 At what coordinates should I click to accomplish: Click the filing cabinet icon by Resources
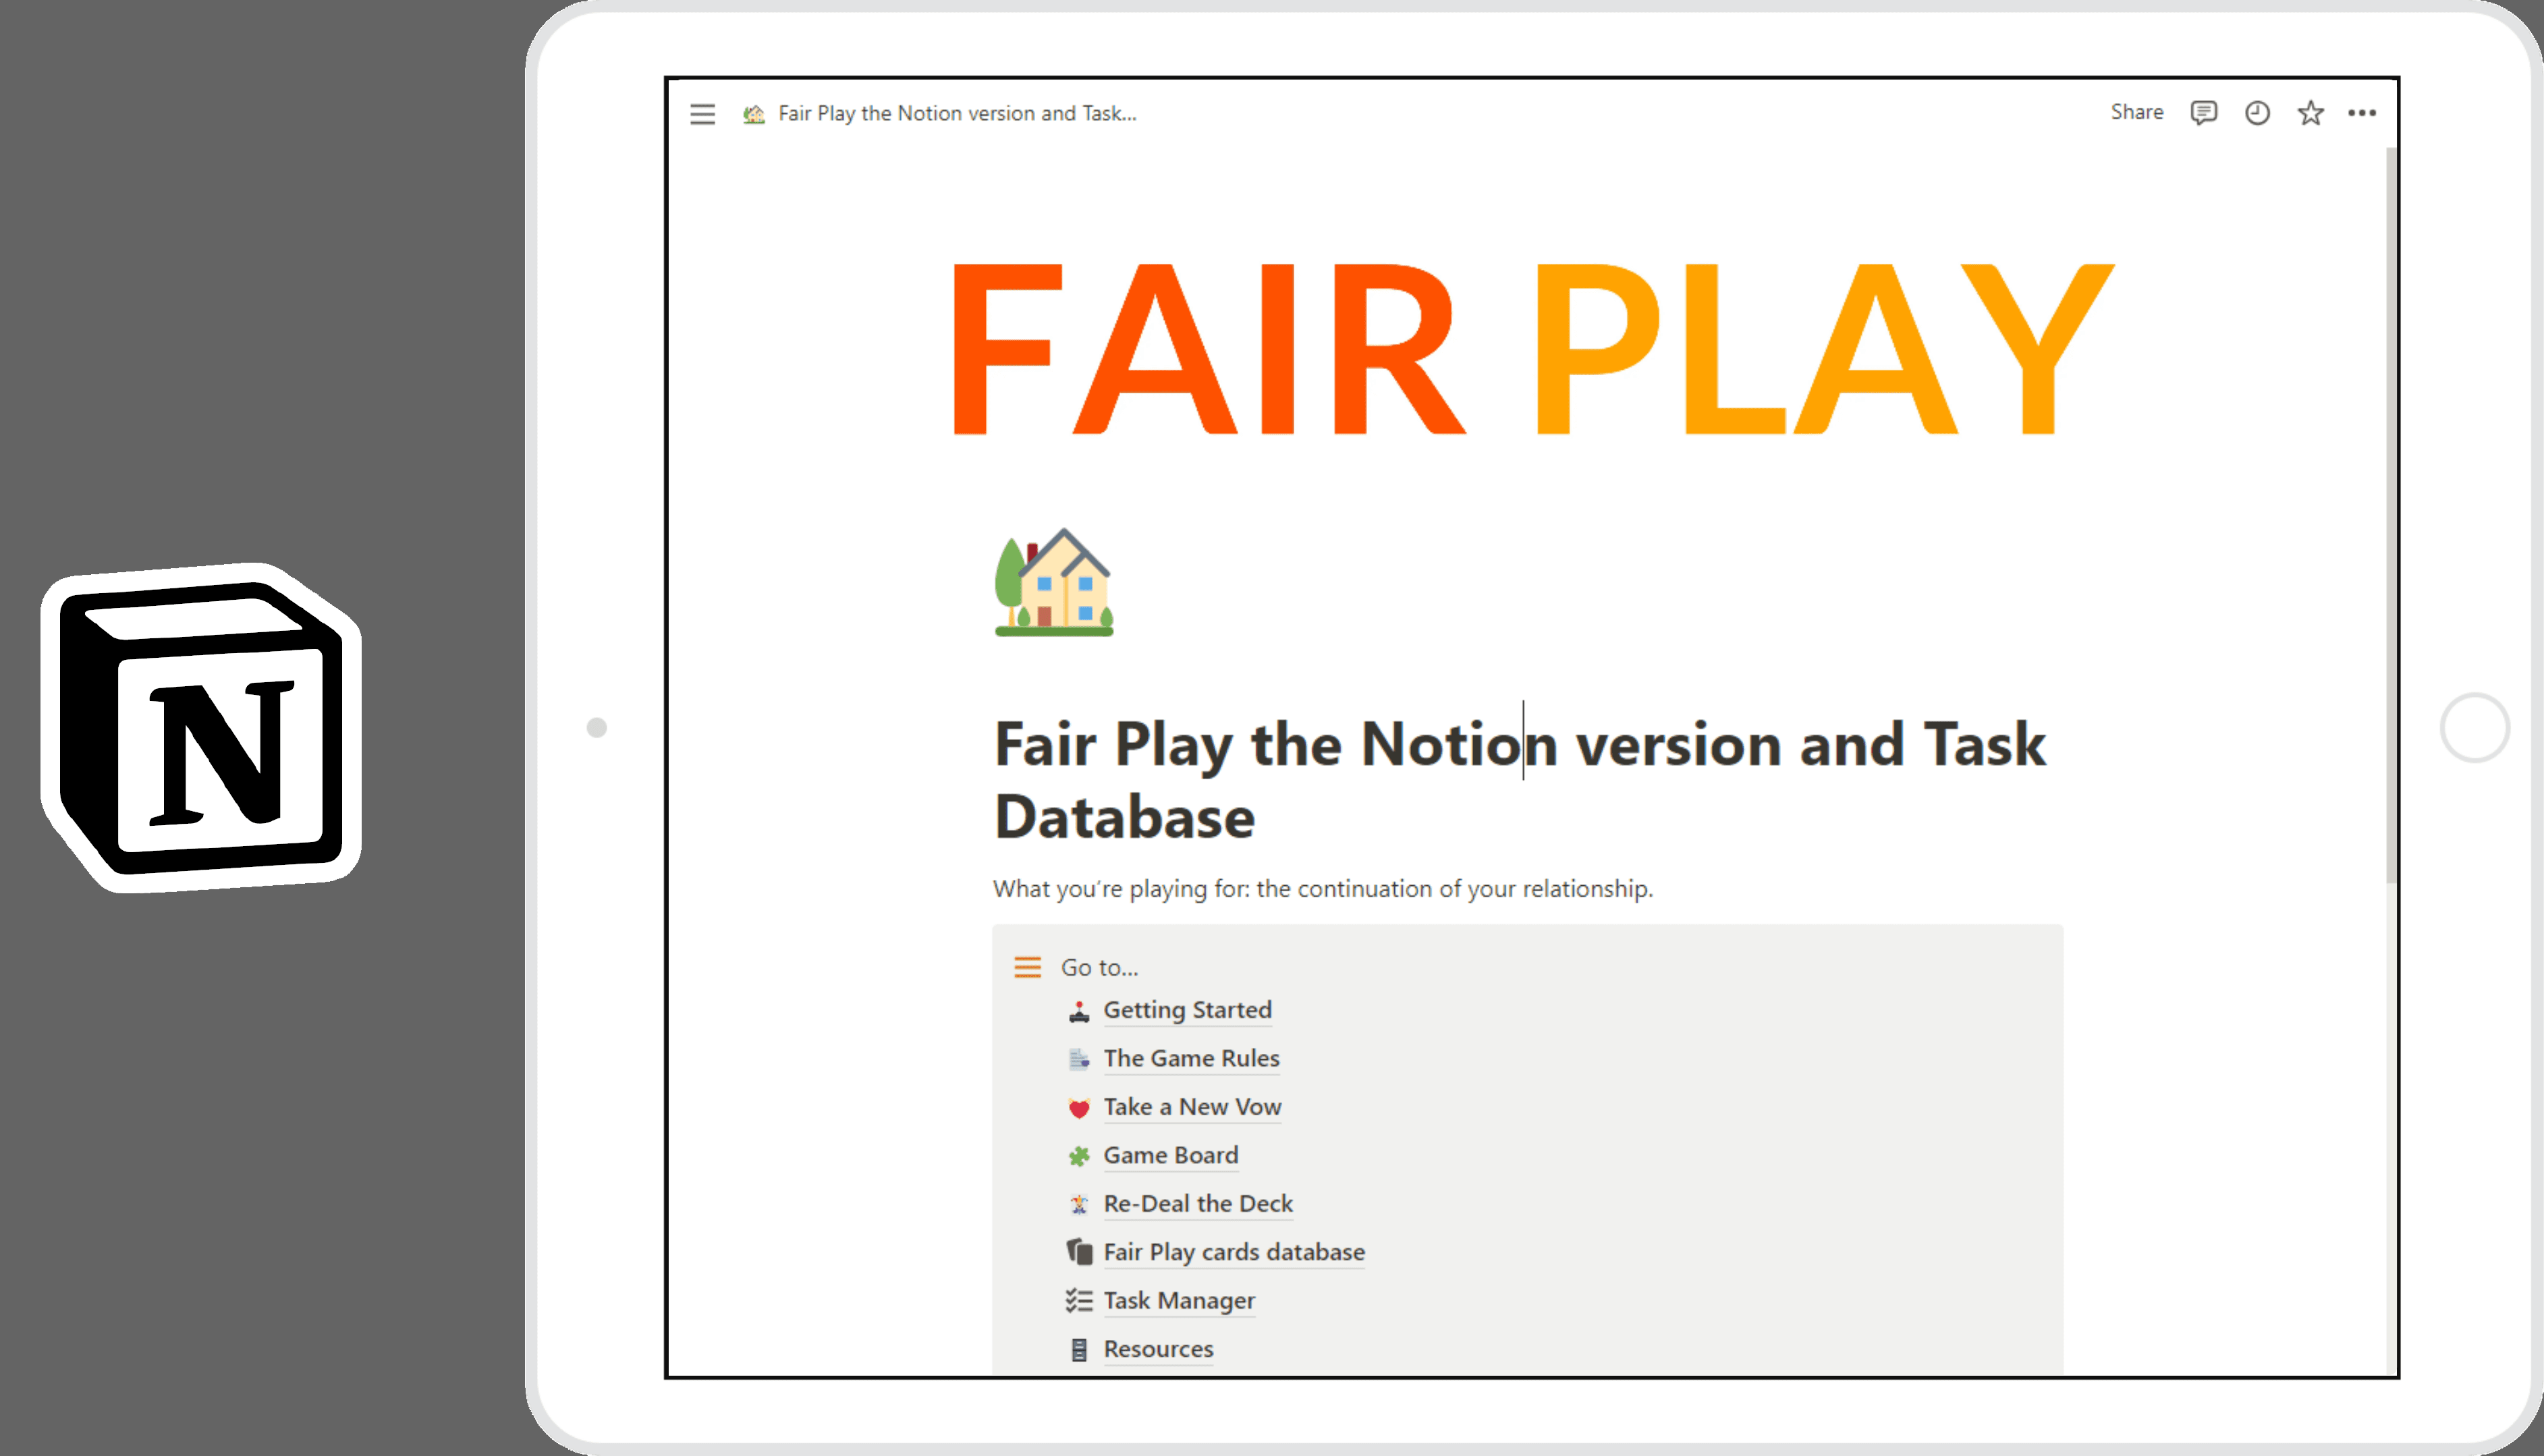click(1078, 1350)
